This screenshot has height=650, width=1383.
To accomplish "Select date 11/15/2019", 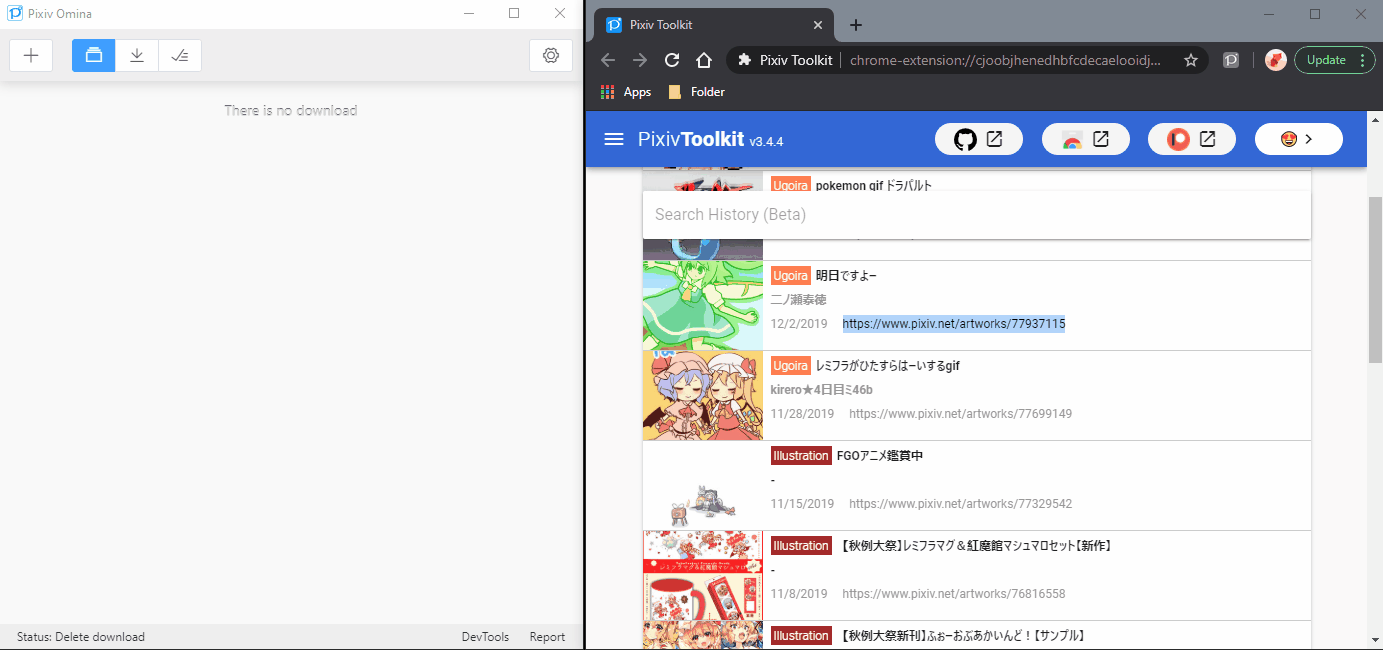I will click(803, 504).
